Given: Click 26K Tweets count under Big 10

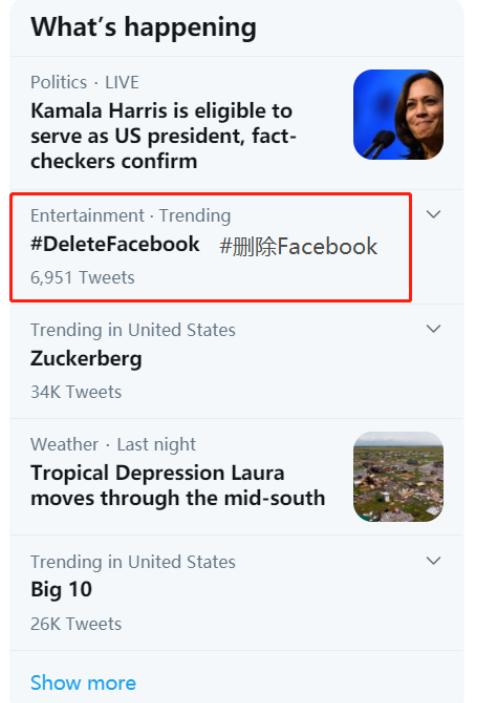Looking at the screenshot, I should 76,624.
